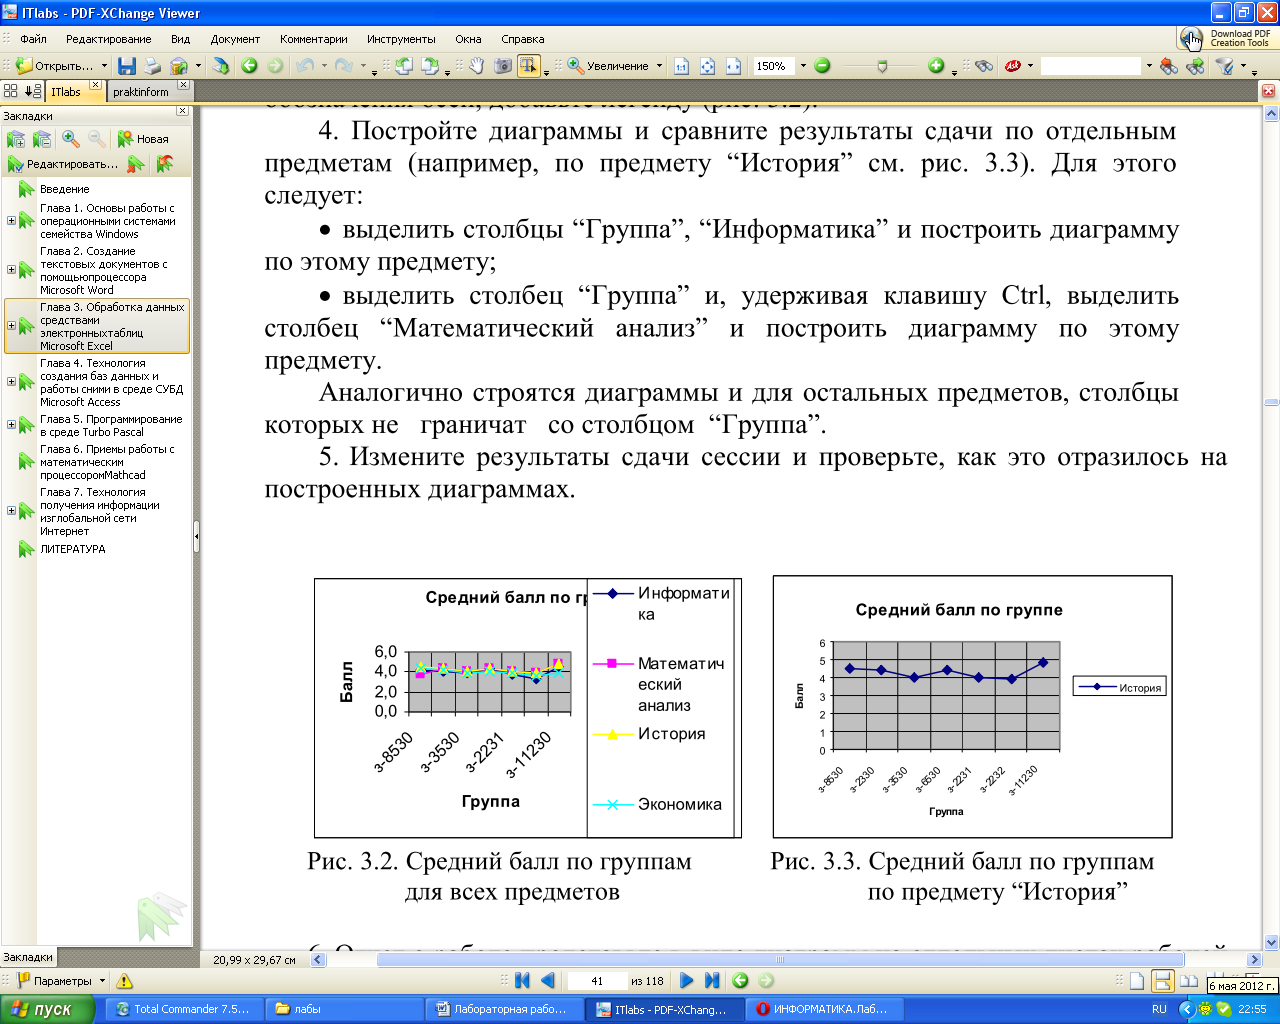Select the Hand tool
1280x1024 pixels.
(477, 66)
